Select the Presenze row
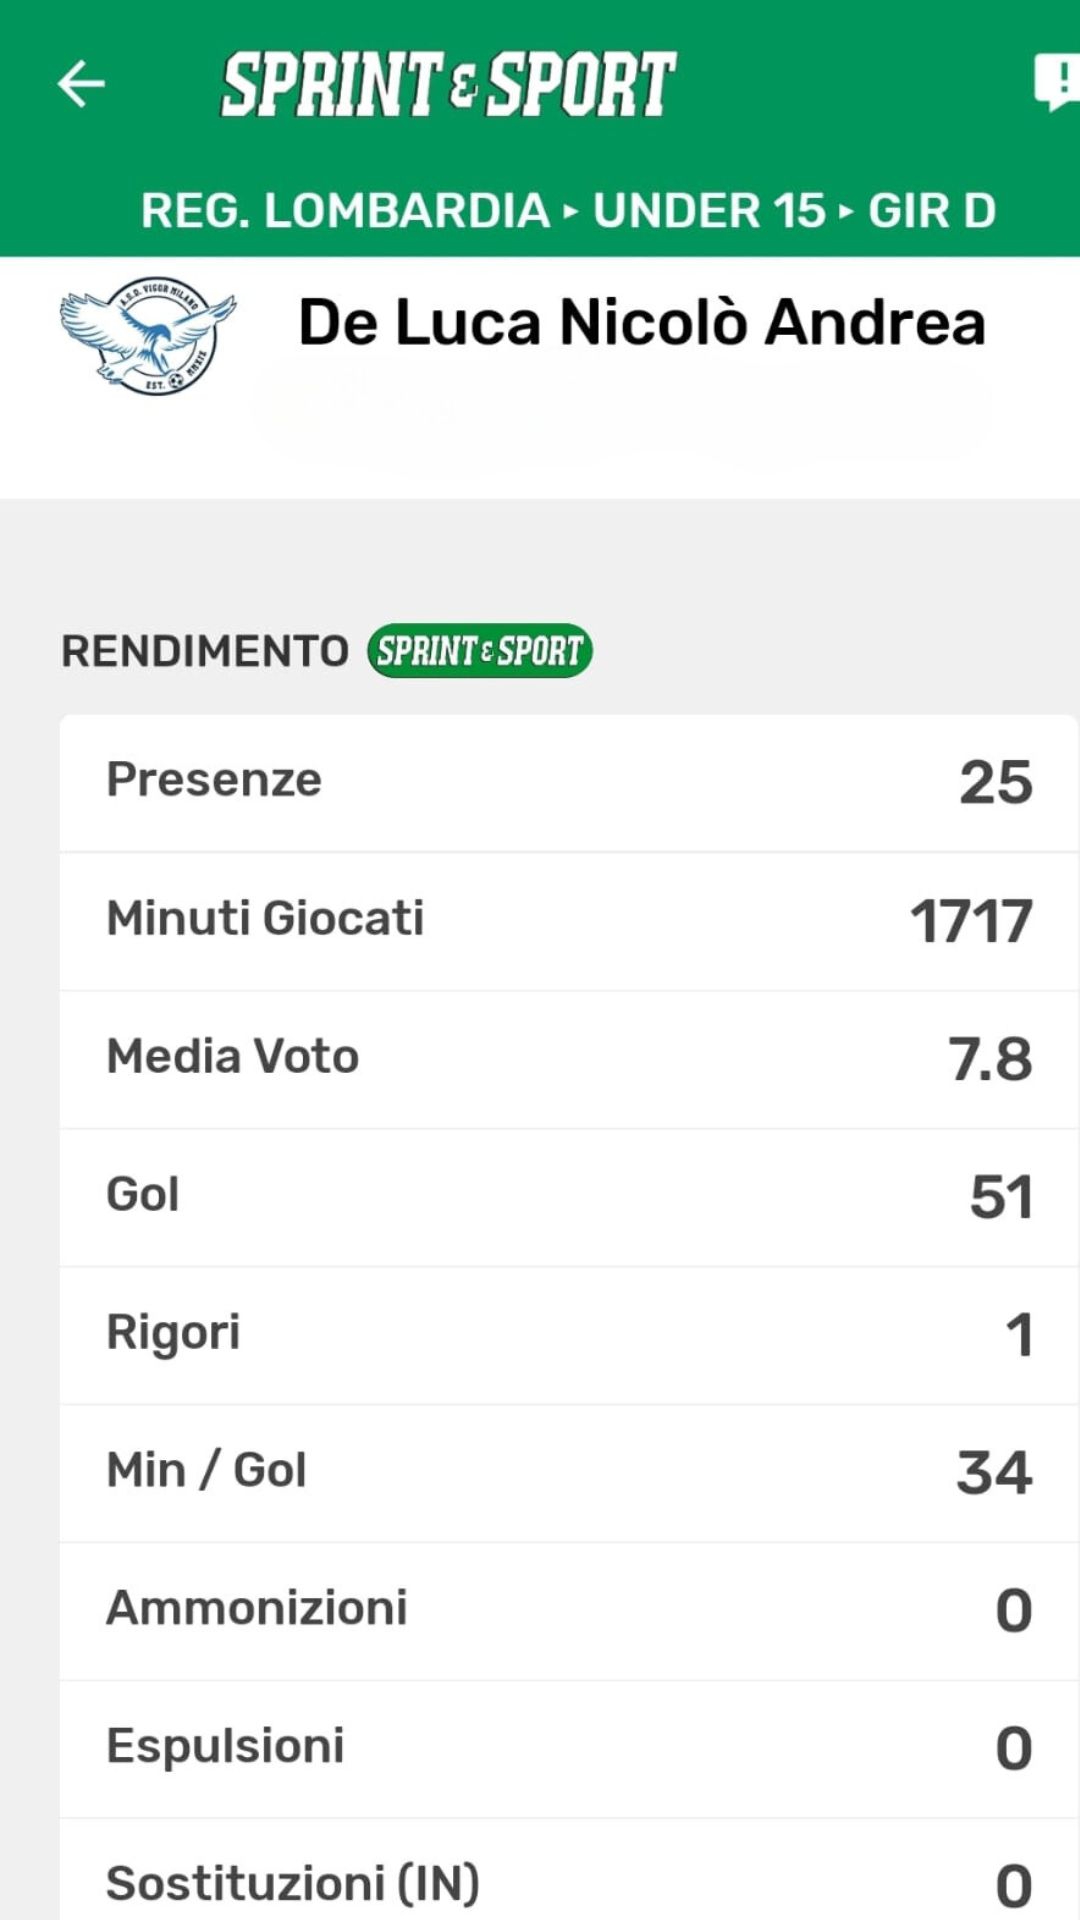 (568, 782)
